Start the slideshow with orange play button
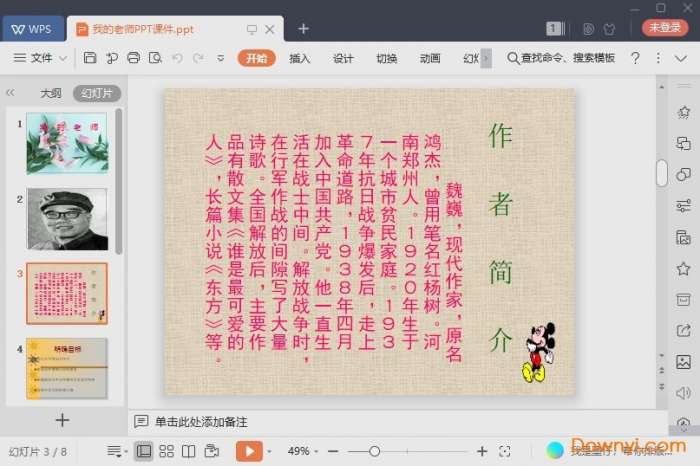The height and width of the screenshot is (466, 700). tap(249, 451)
